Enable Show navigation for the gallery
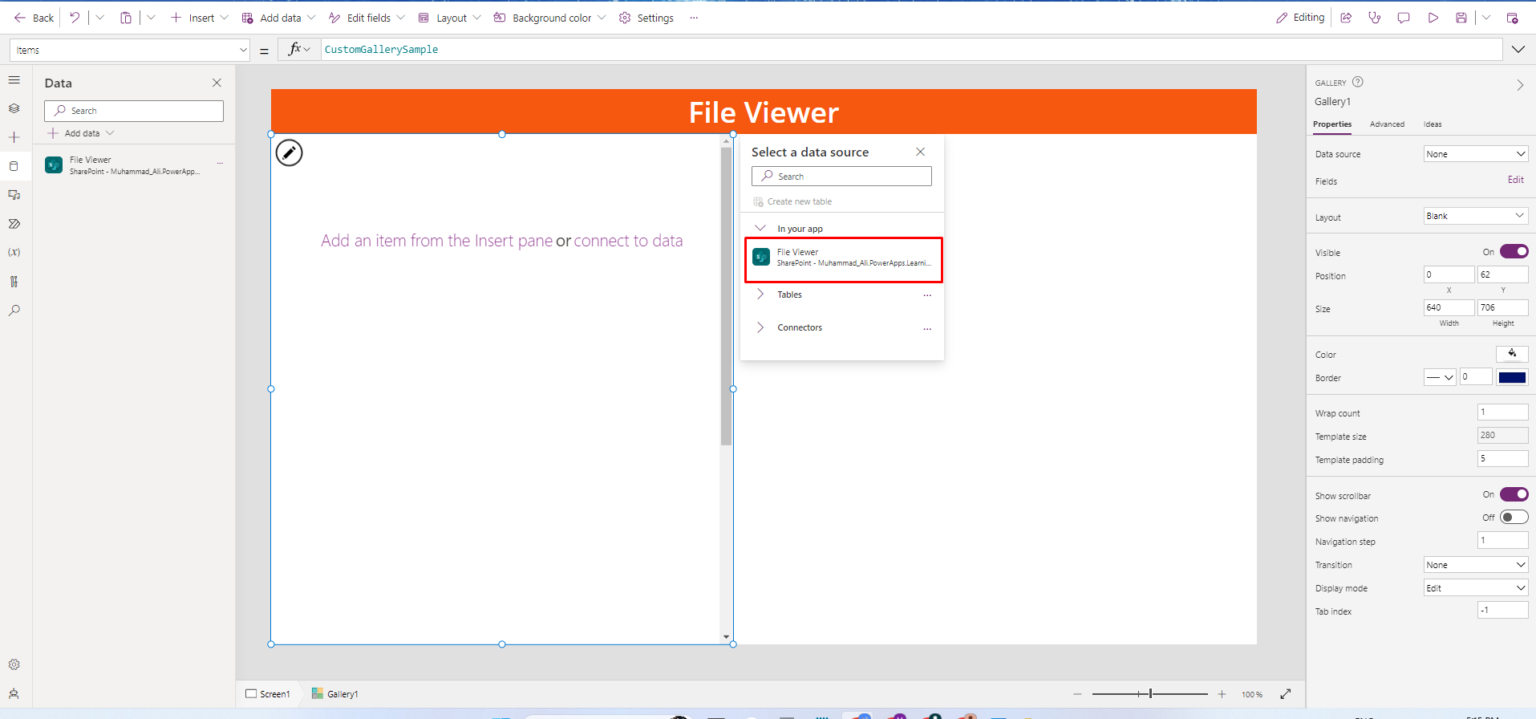Screen dimensions: 1536x719 pos(1513,517)
